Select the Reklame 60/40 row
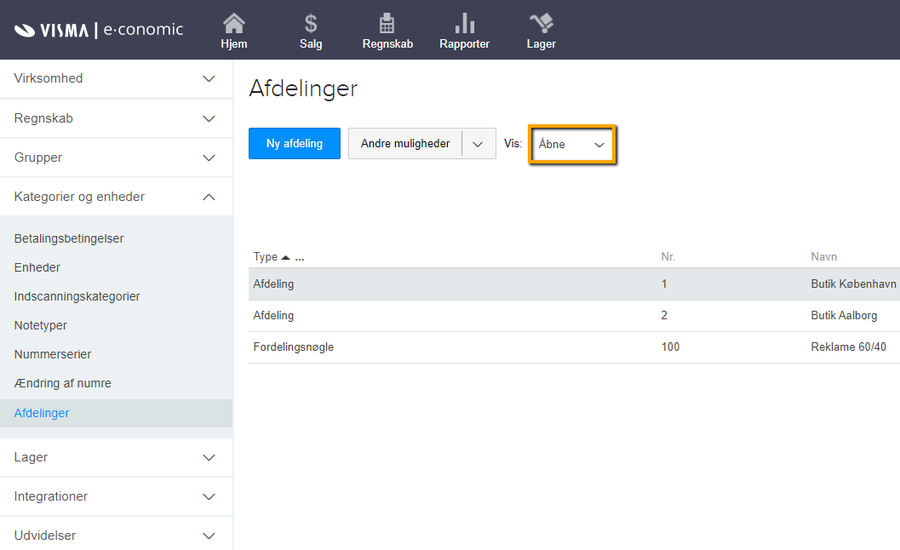This screenshot has width=900, height=550. point(574,347)
